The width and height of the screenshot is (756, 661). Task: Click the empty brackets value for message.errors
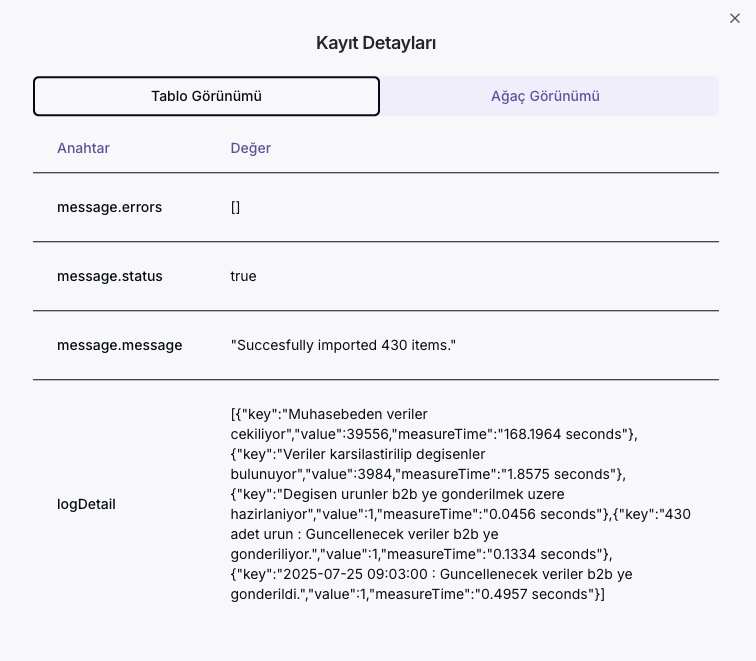coord(235,207)
